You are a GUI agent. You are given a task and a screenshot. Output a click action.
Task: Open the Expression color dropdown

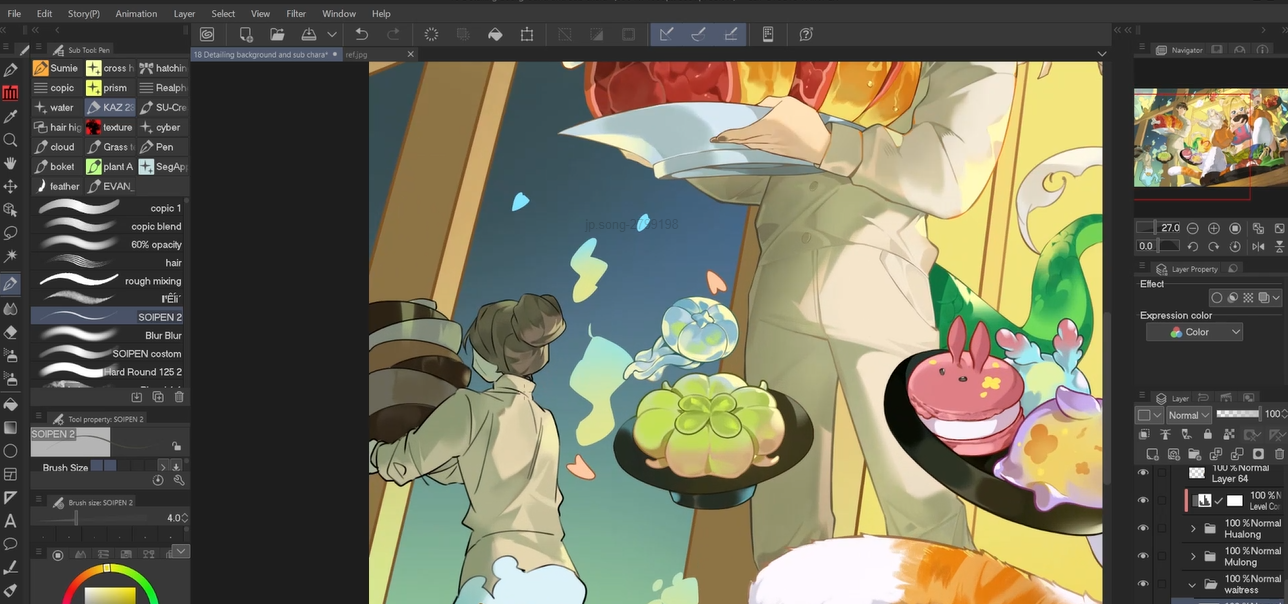[x=1195, y=332]
